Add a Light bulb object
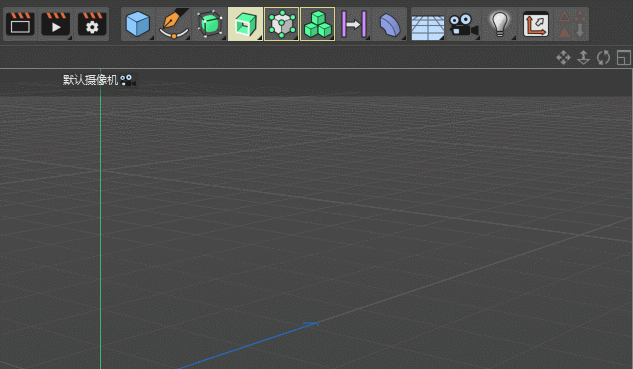Screen dimensions: 633x369 click(x=500, y=24)
